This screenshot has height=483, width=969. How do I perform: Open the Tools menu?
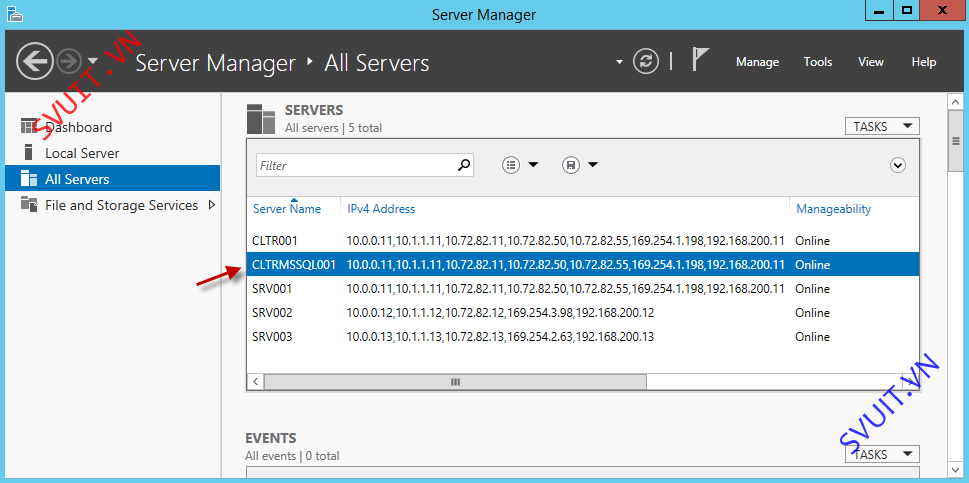click(x=818, y=62)
